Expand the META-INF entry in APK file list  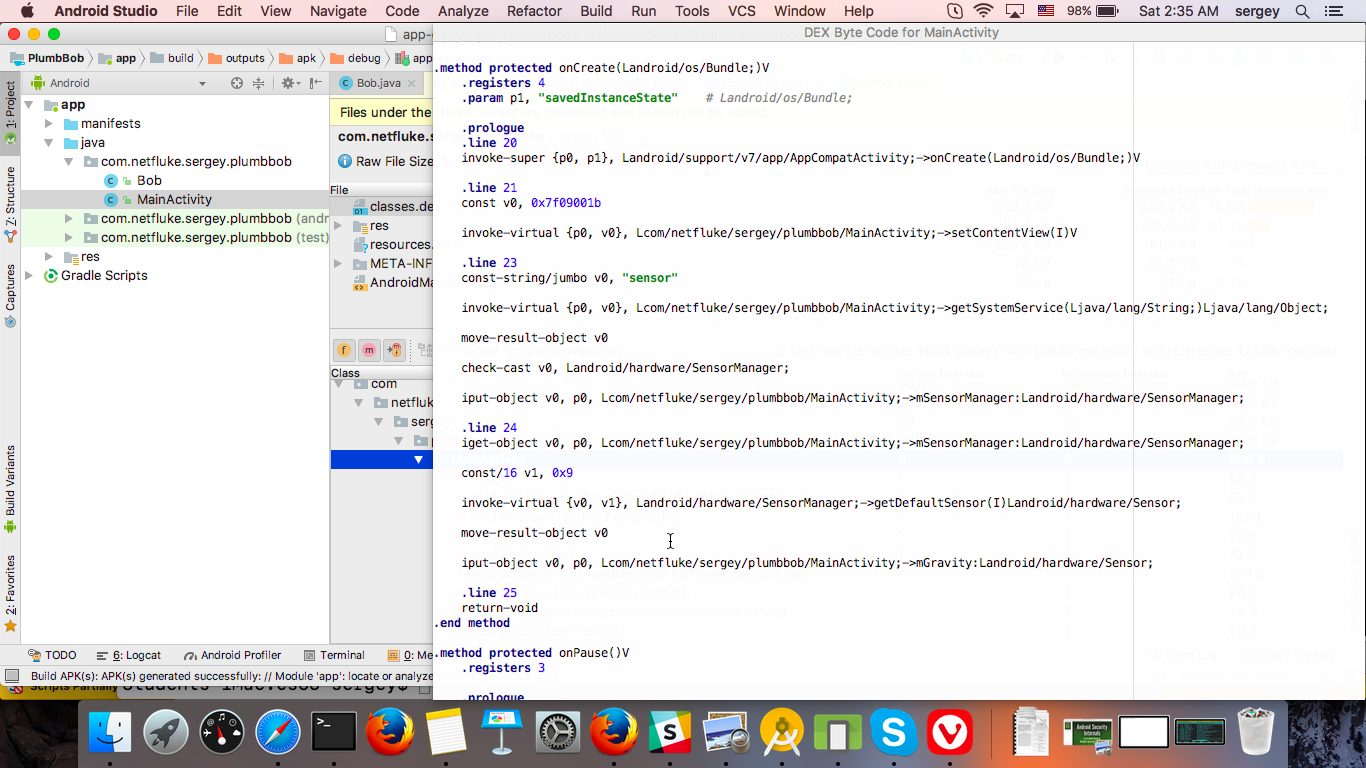(338, 264)
